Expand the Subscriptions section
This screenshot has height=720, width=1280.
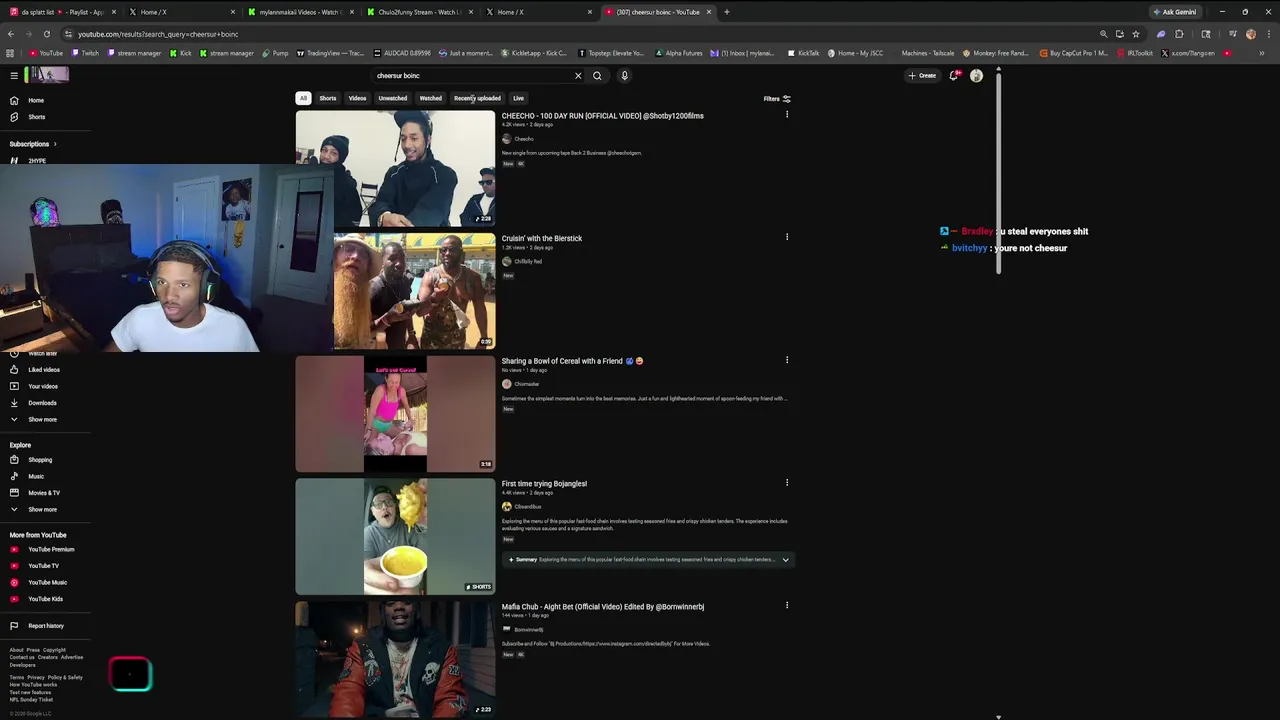click(33, 144)
